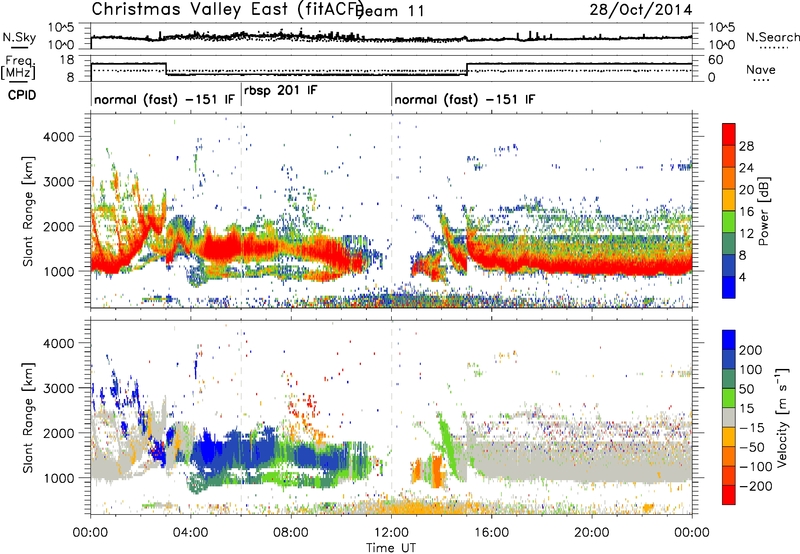Click the "1000" tick in the velocity panel
Image resolution: width=800 pixels, height=554 pixels.
[58, 478]
